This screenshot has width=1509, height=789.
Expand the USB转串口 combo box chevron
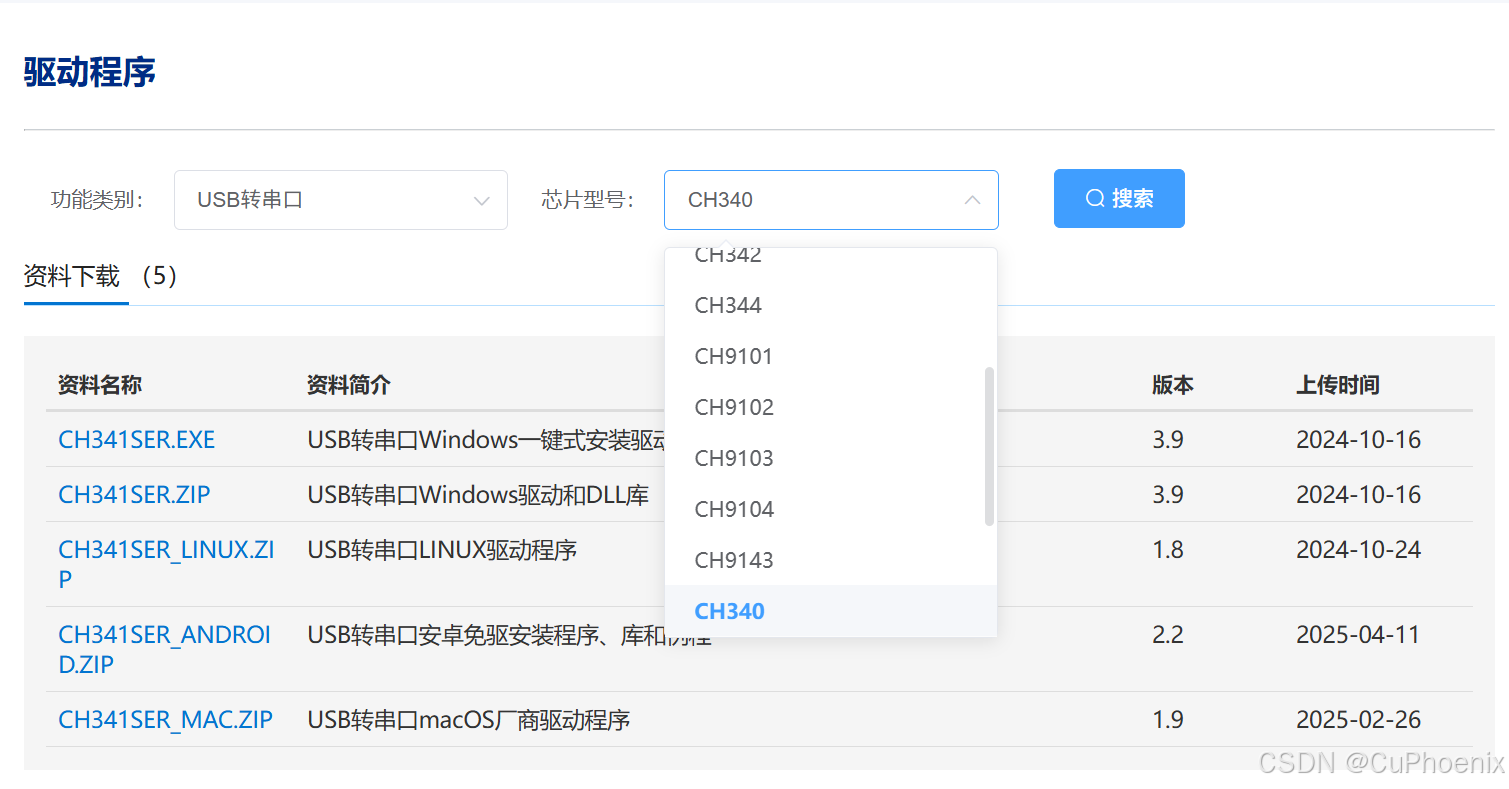[480, 200]
